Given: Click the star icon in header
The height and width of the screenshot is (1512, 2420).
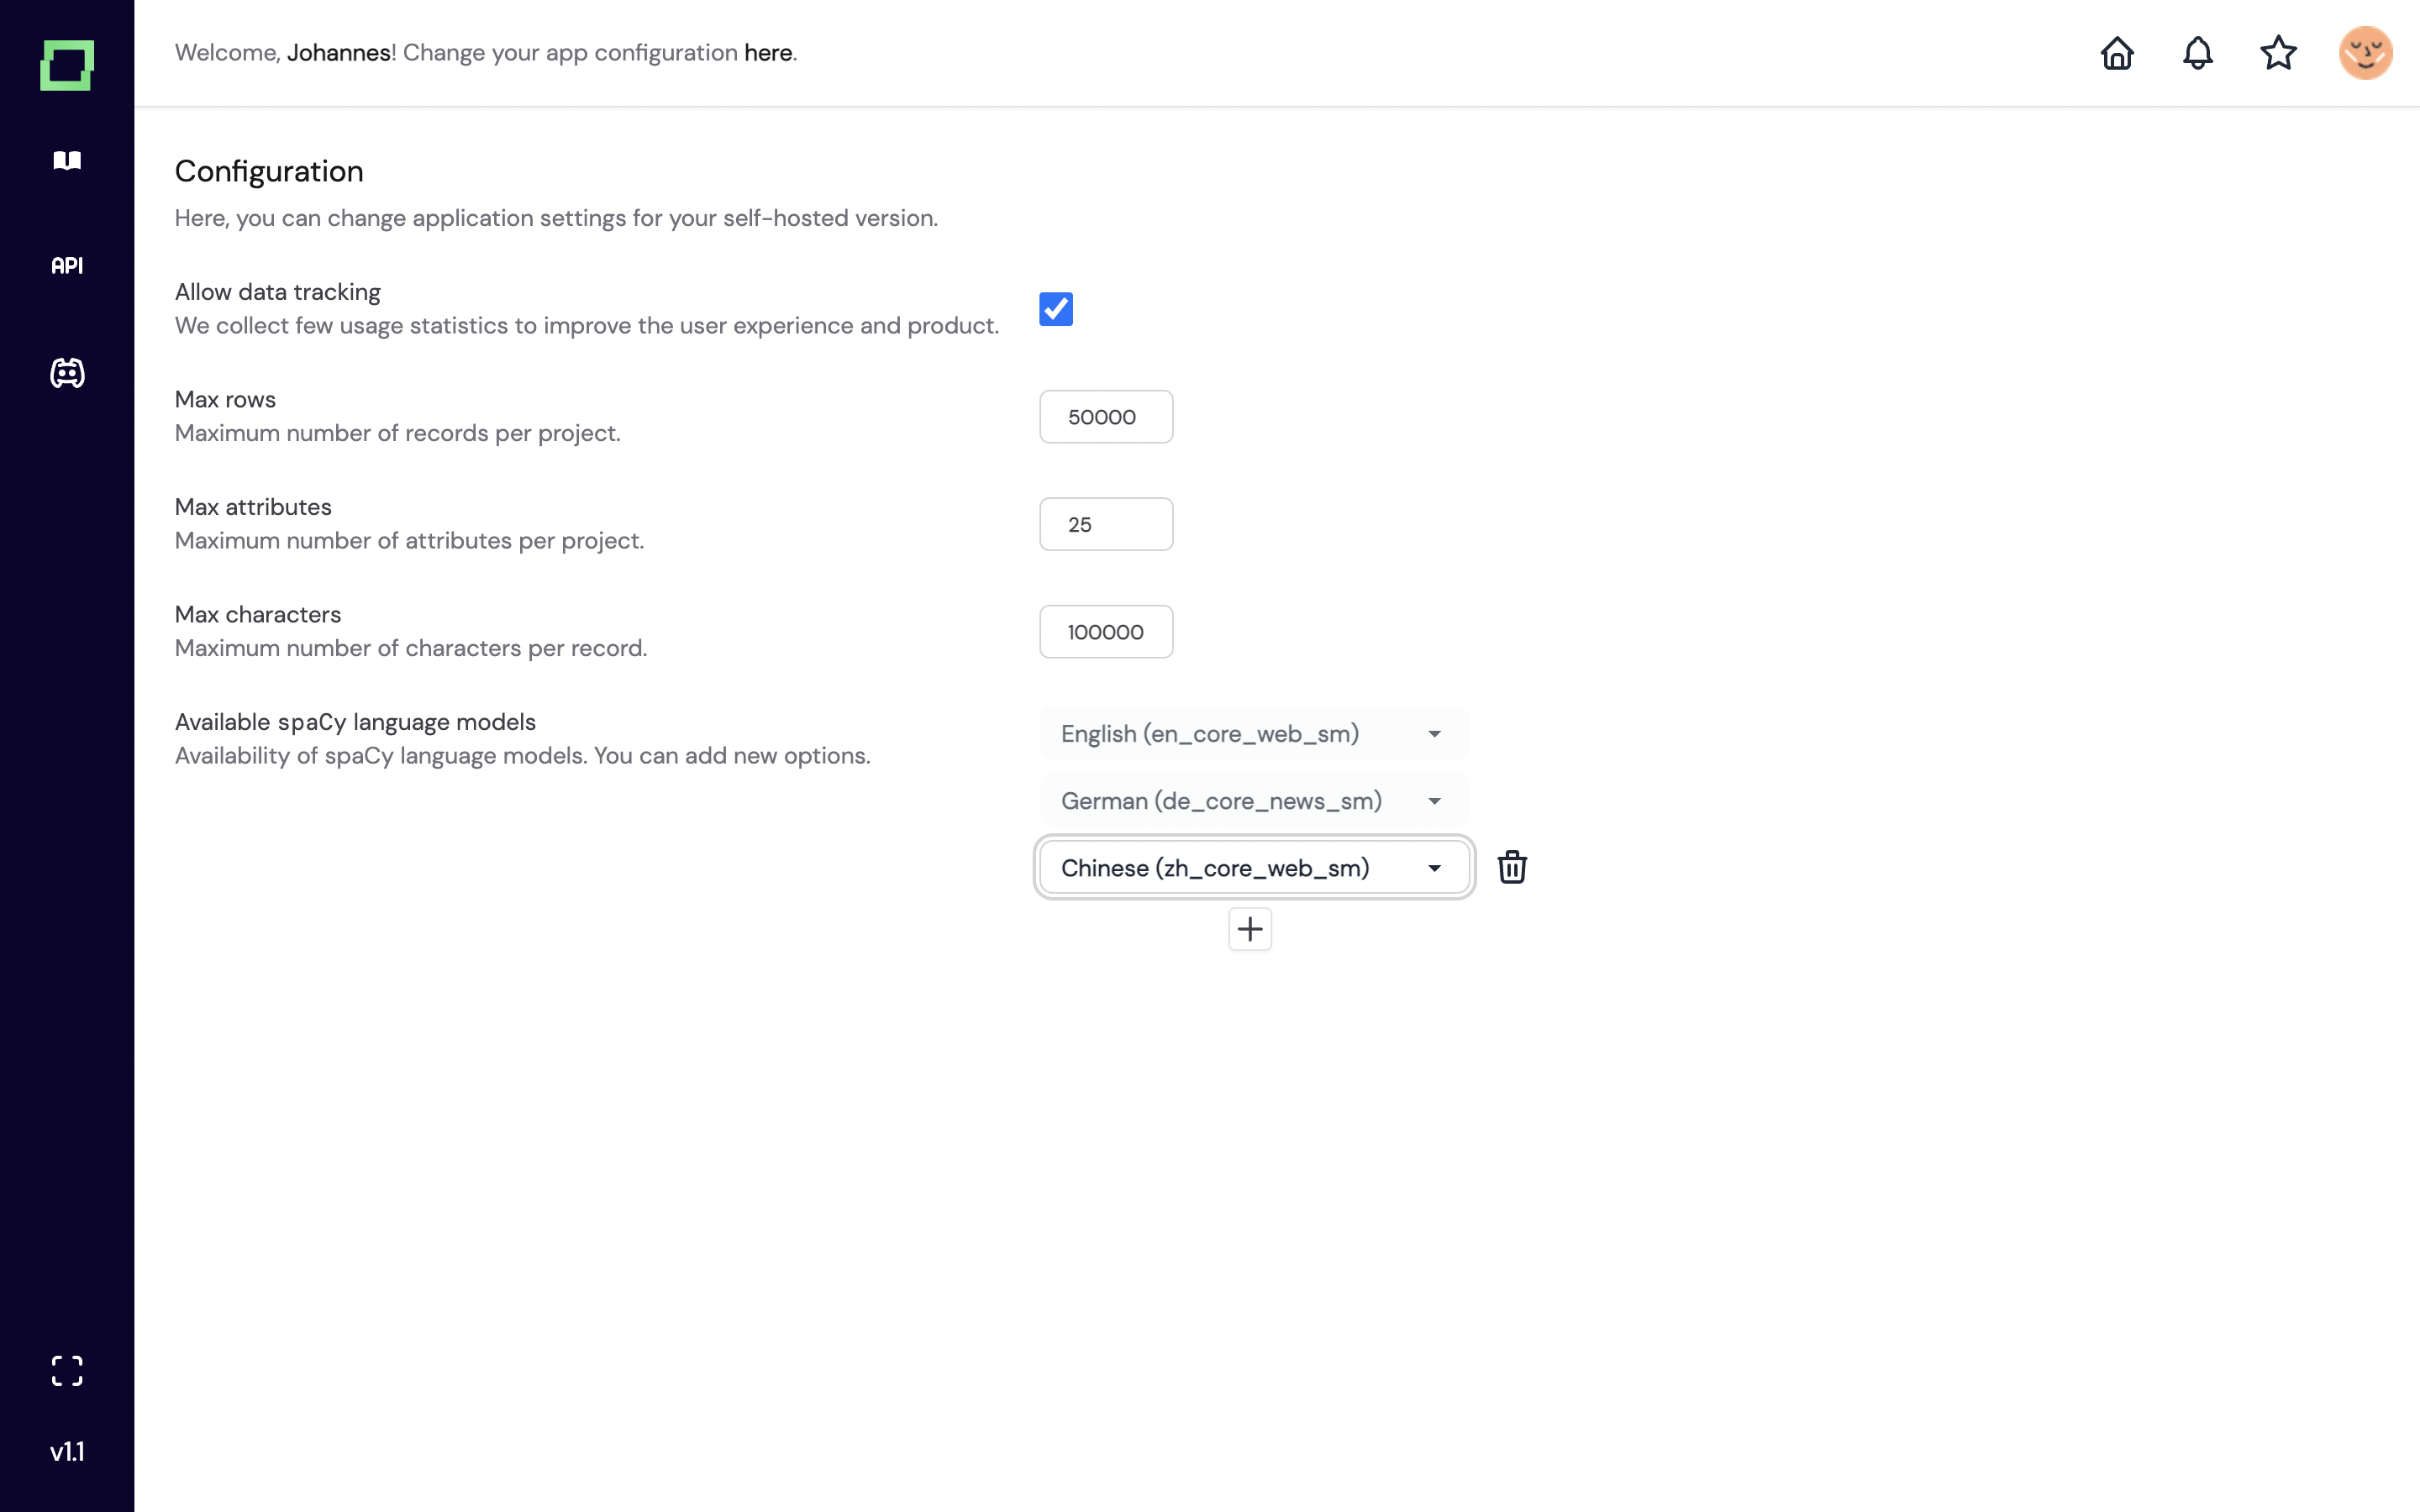Looking at the screenshot, I should tap(2278, 53).
